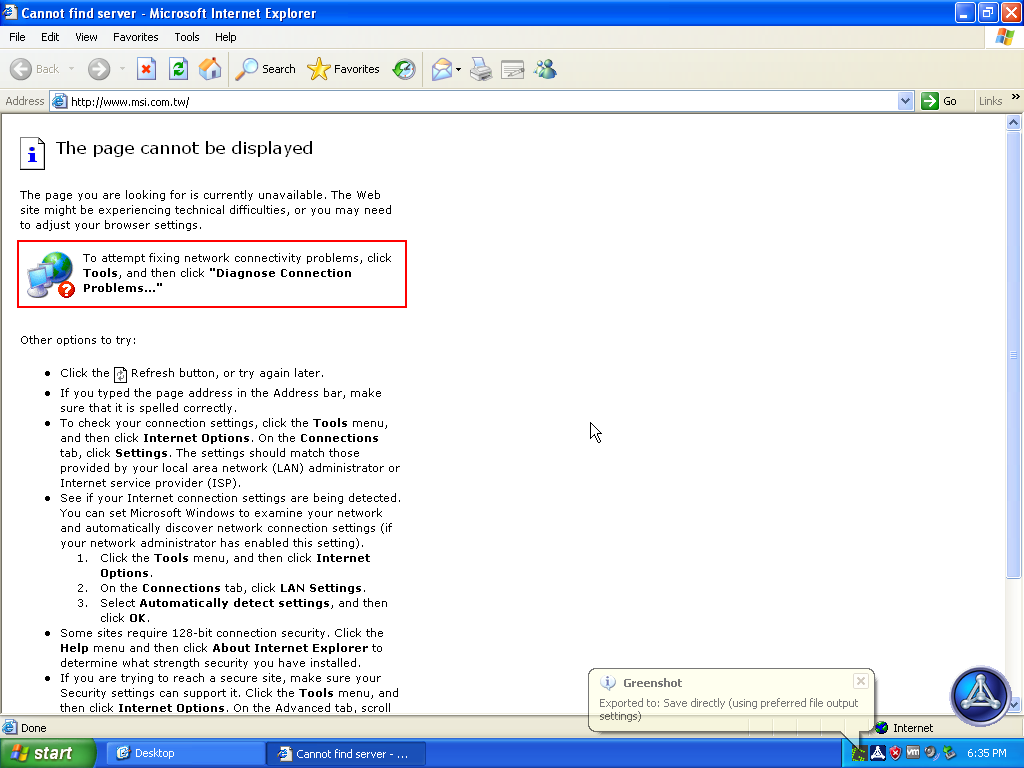
Task: Click the scrollbar down arrow
Action: coord(1014,705)
